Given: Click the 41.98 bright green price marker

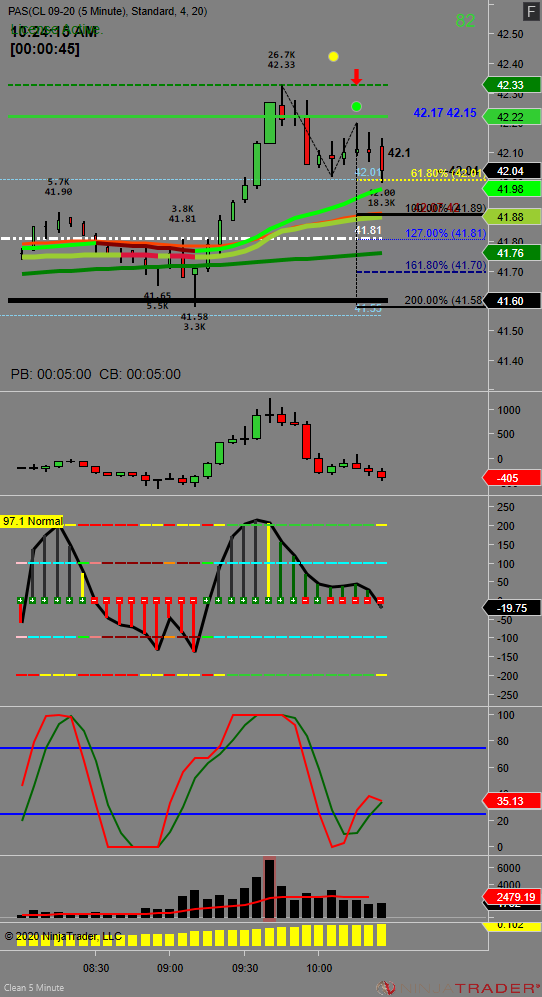Looking at the screenshot, I should tap(513, 189).
